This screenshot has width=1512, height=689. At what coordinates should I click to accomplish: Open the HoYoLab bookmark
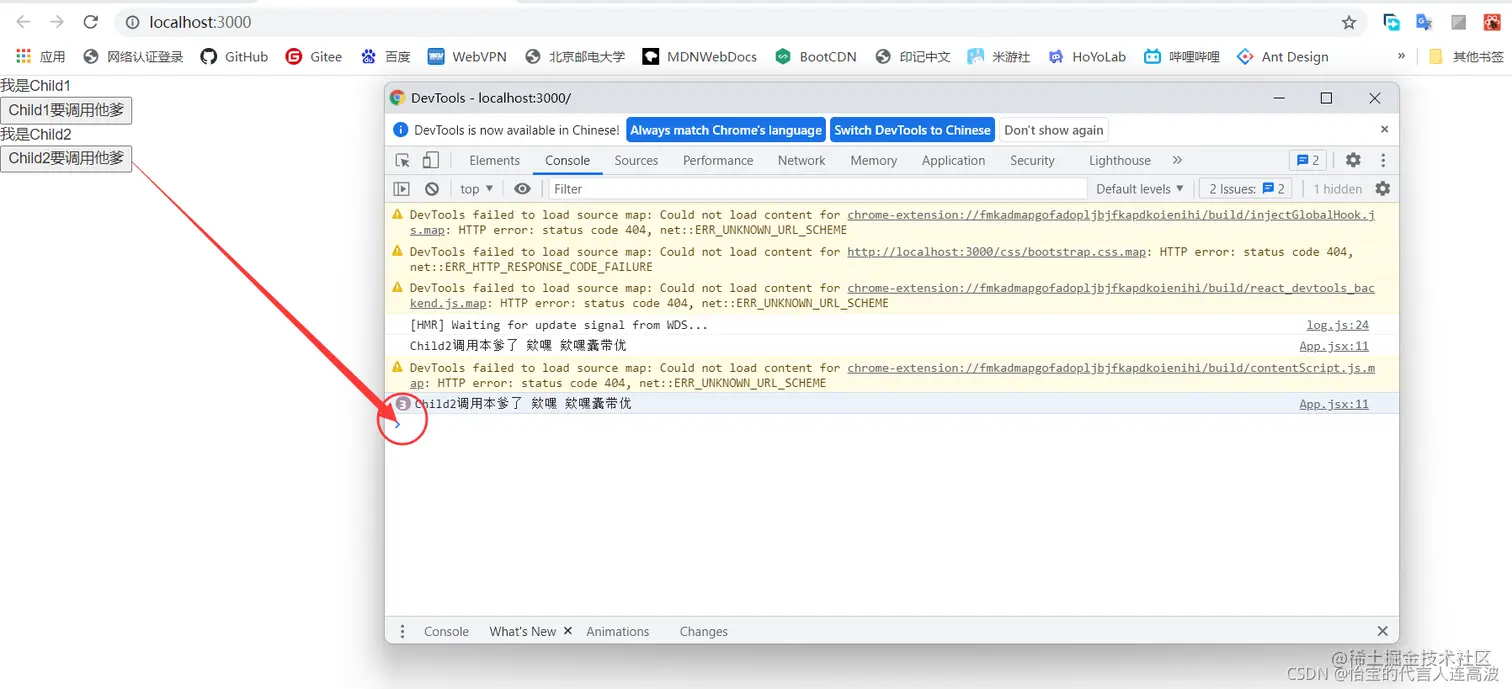coord(1087,57)
